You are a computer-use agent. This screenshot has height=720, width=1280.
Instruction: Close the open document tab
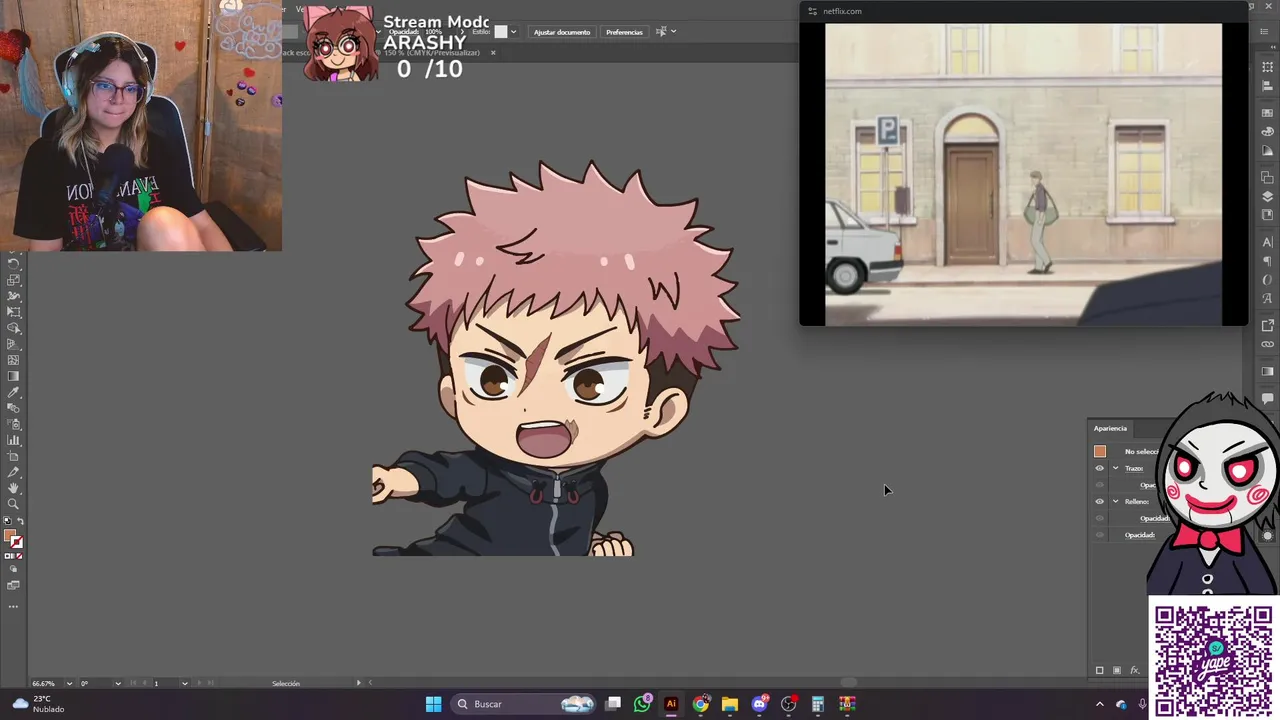click(x=492, y=52)
